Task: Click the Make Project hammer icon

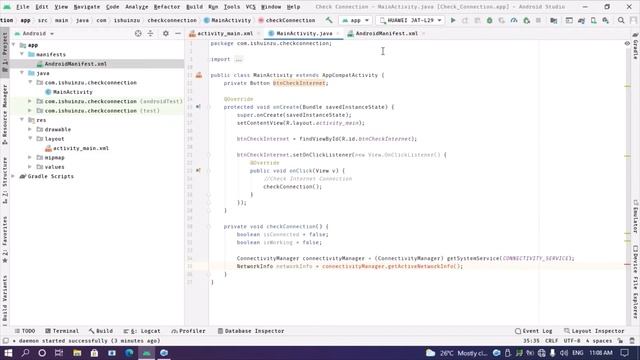Action: pos(329,20)
